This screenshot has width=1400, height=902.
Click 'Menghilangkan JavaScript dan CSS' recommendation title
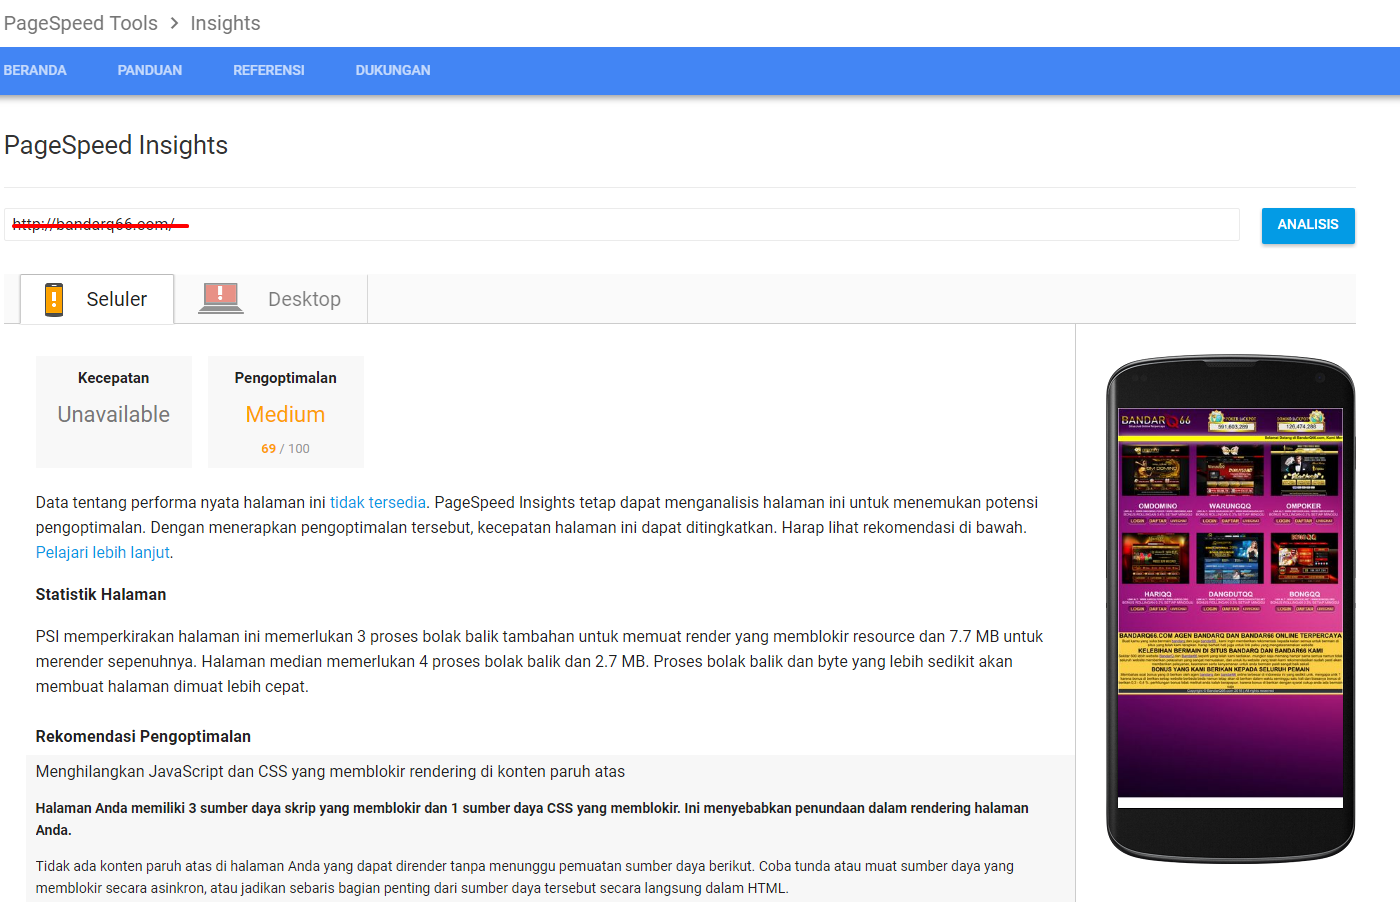(330, 771)
